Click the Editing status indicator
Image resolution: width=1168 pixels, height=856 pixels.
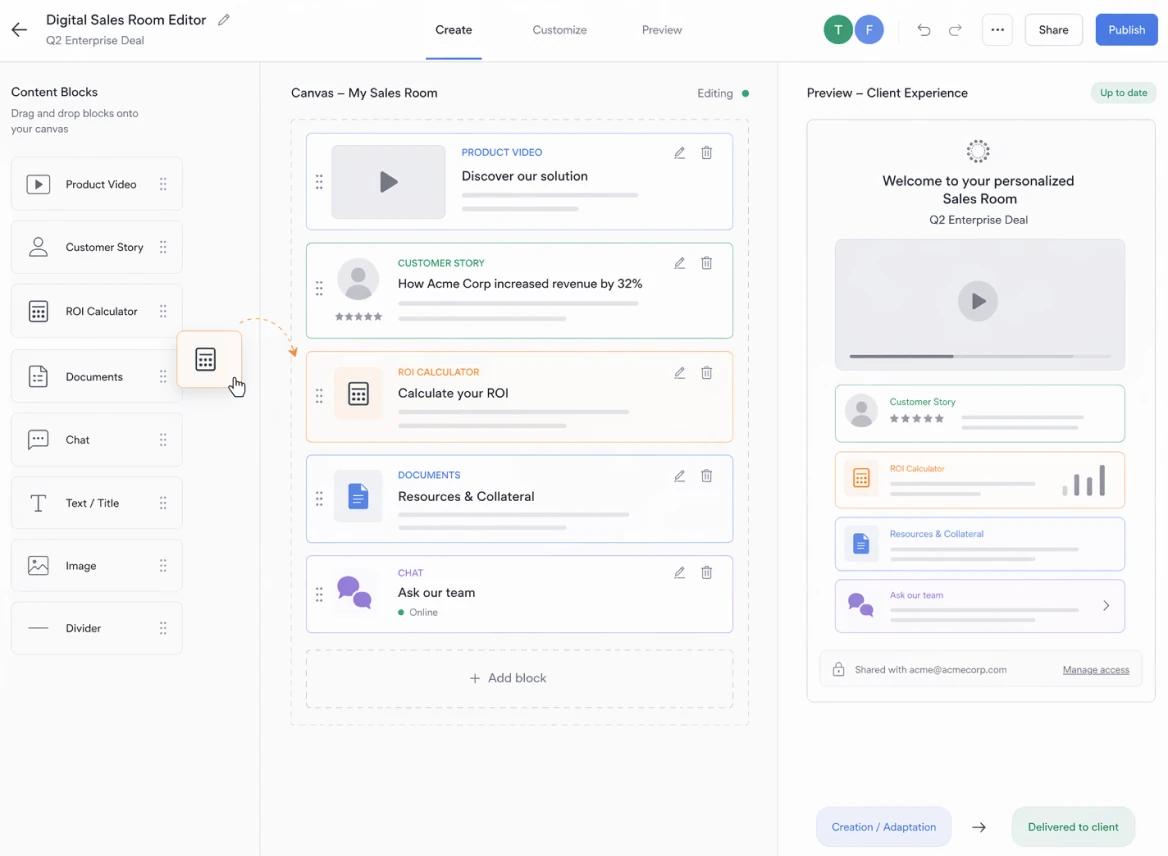723,93
